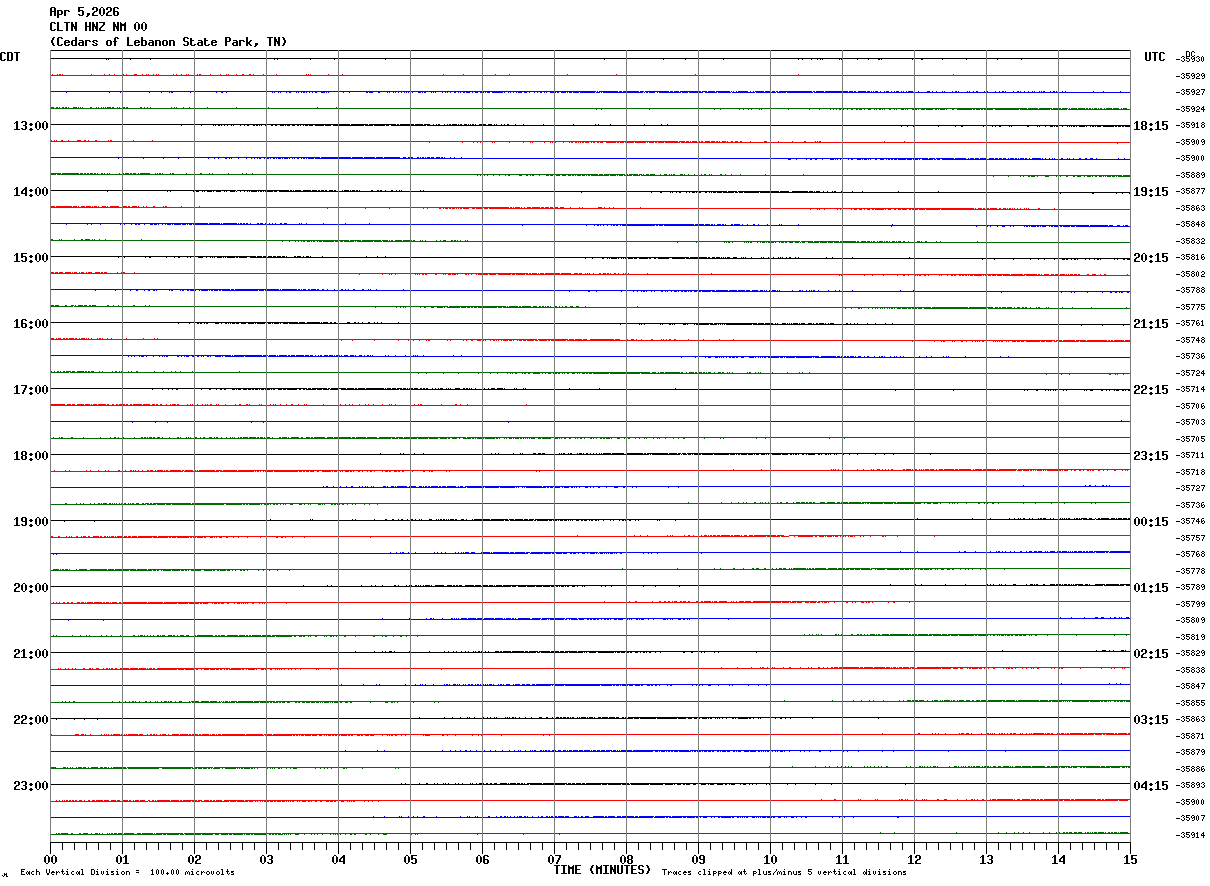Screen dimensions: 1210x886
Task: Click the 21:15 UTC time label
Action: 1151,324
